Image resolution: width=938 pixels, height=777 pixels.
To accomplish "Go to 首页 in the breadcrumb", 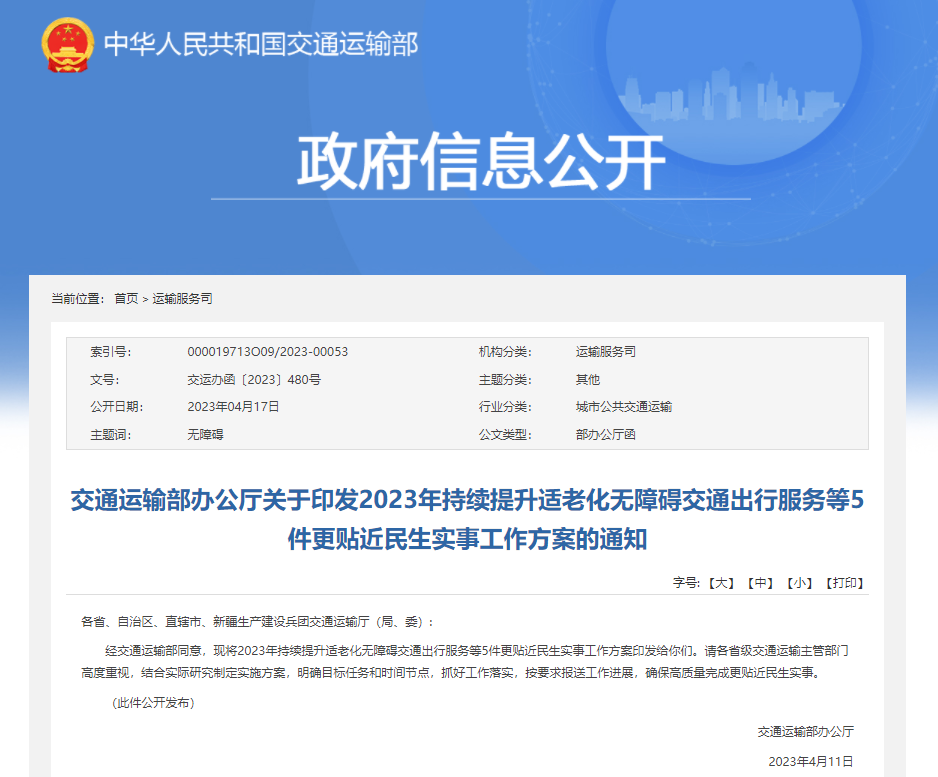I will pos(126,299).
